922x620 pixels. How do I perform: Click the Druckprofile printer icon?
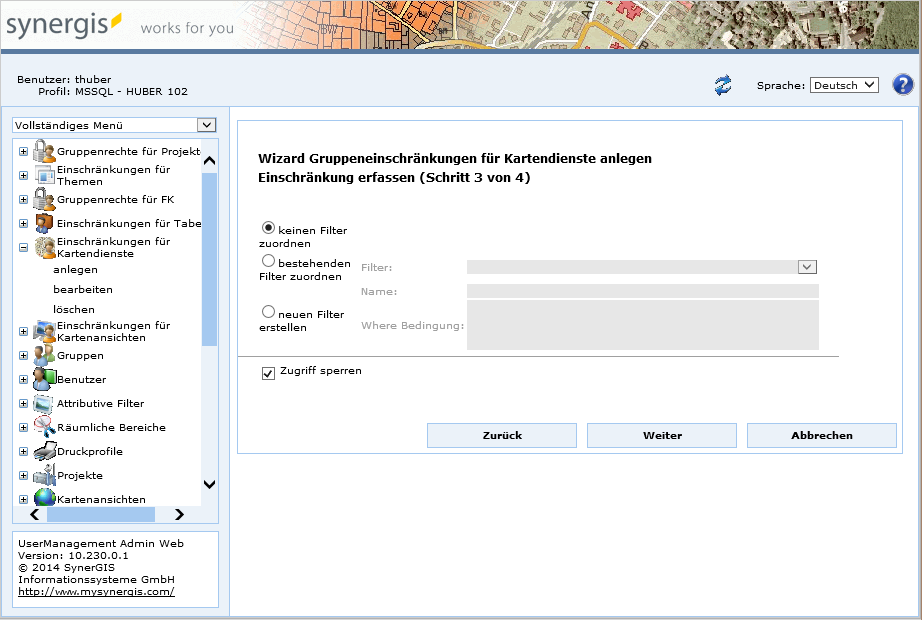coord(43,451)
